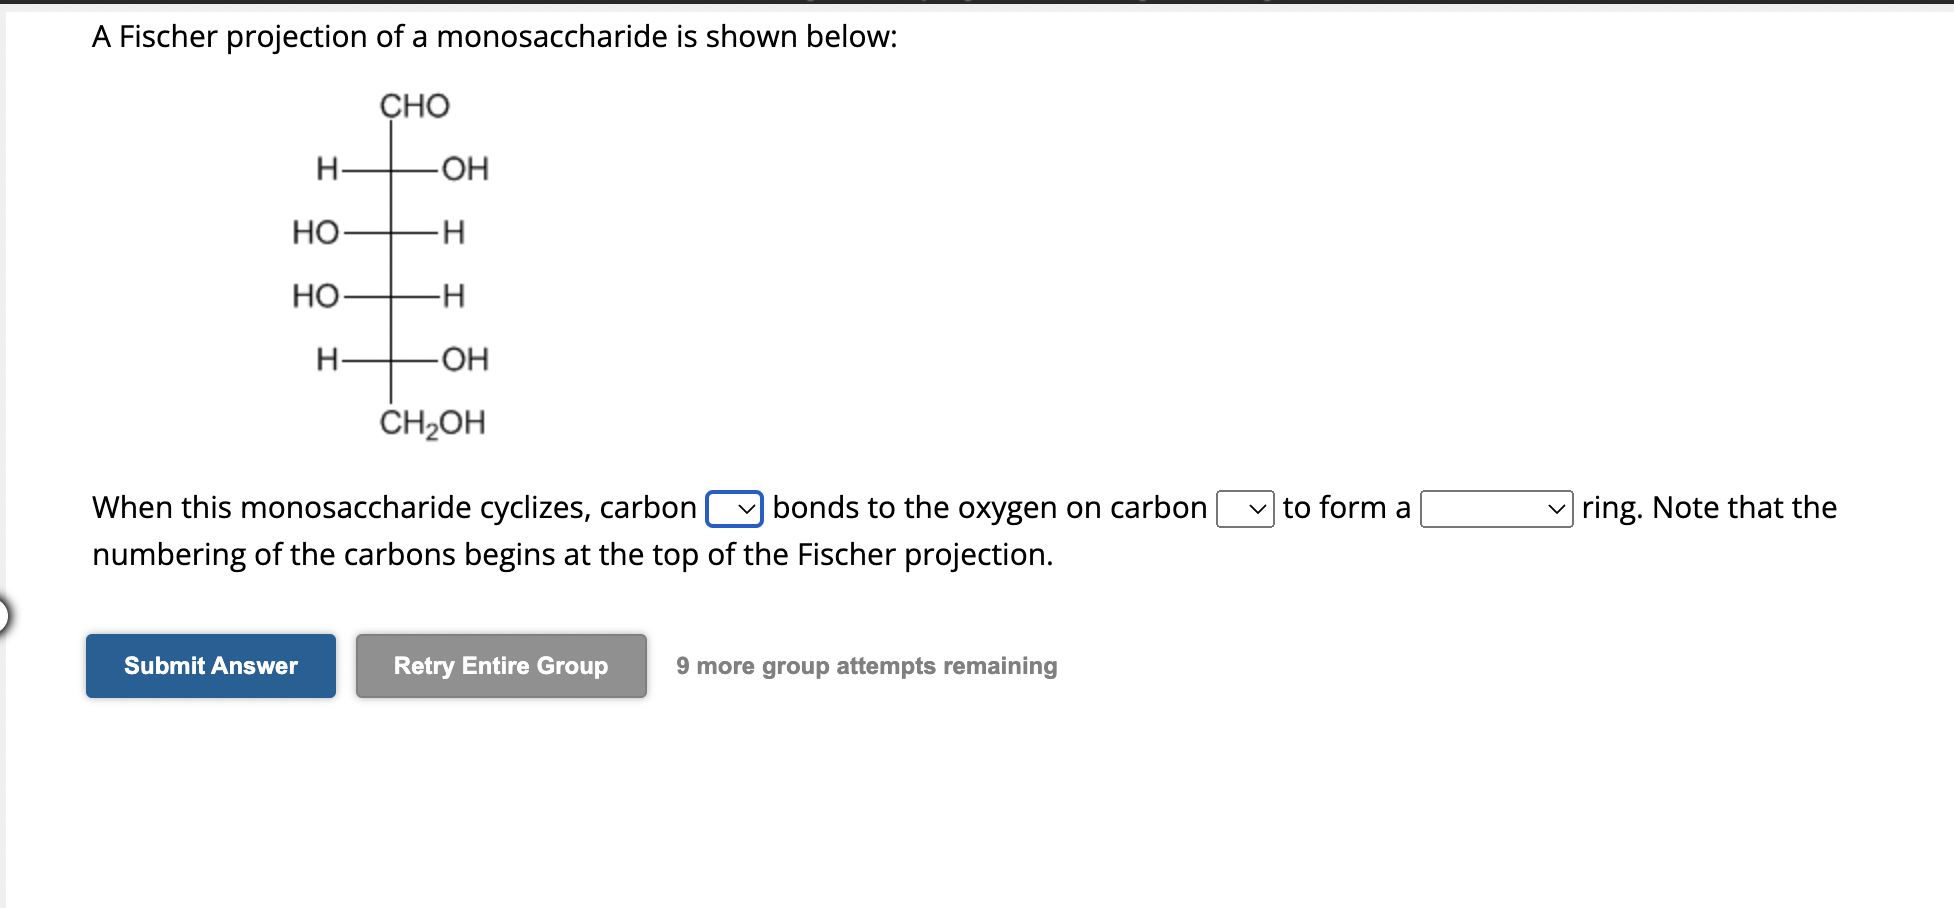Click the '9 more group attempts remaining' text
This screenshot has height=908, width=1954.
click(866, 666)
